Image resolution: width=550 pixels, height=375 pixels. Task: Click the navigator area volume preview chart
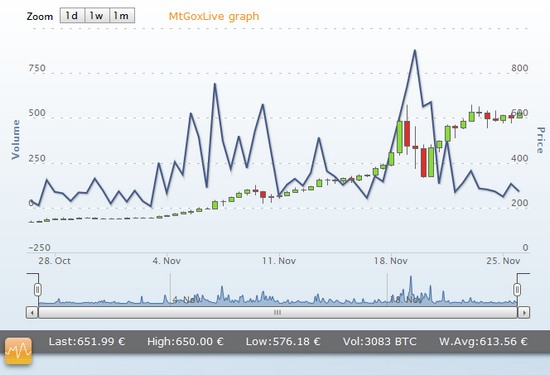(277, 290)
